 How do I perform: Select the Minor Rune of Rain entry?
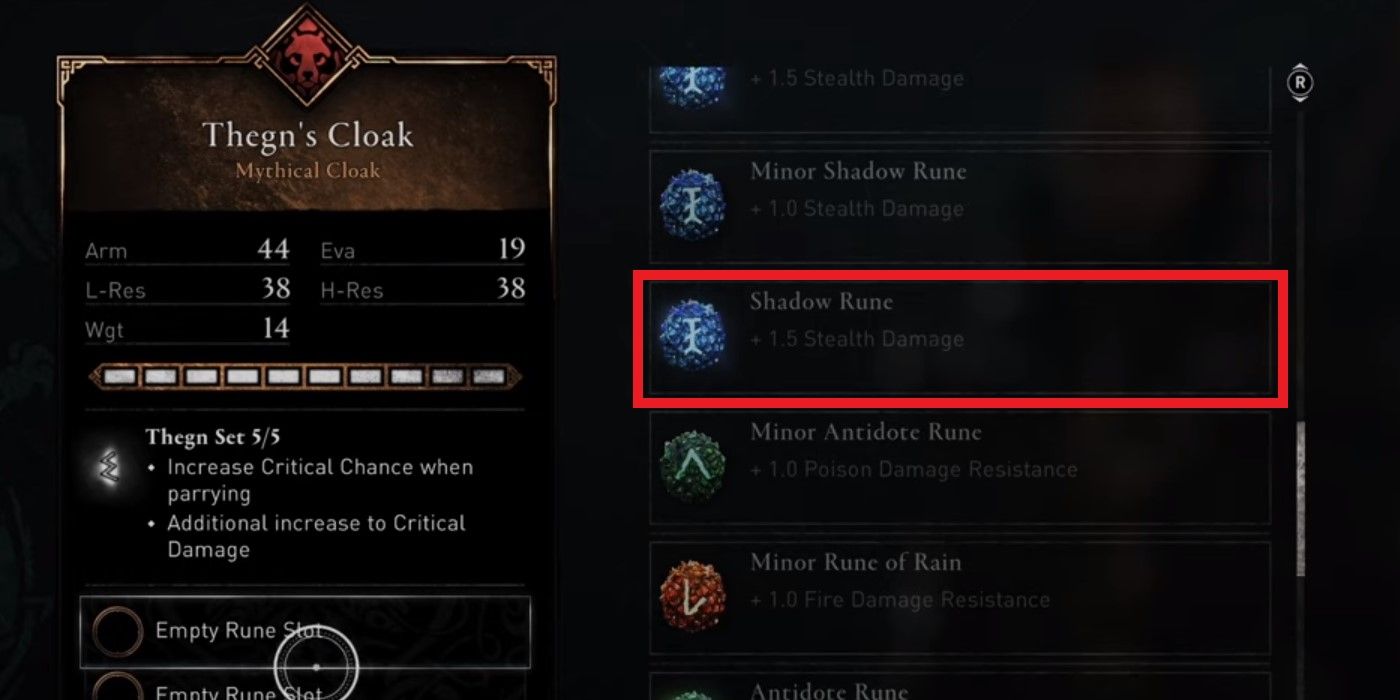tap(960, 598)
